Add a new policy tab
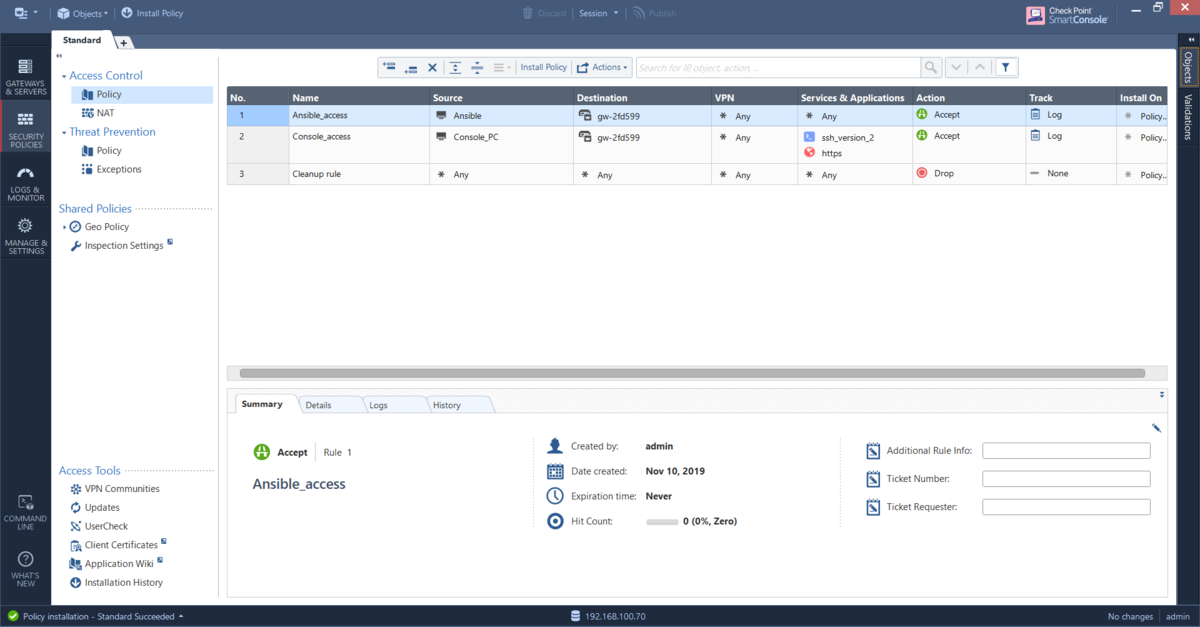Image resolution: width=1200 pixels, height=627 pixels. click(123, 42)
